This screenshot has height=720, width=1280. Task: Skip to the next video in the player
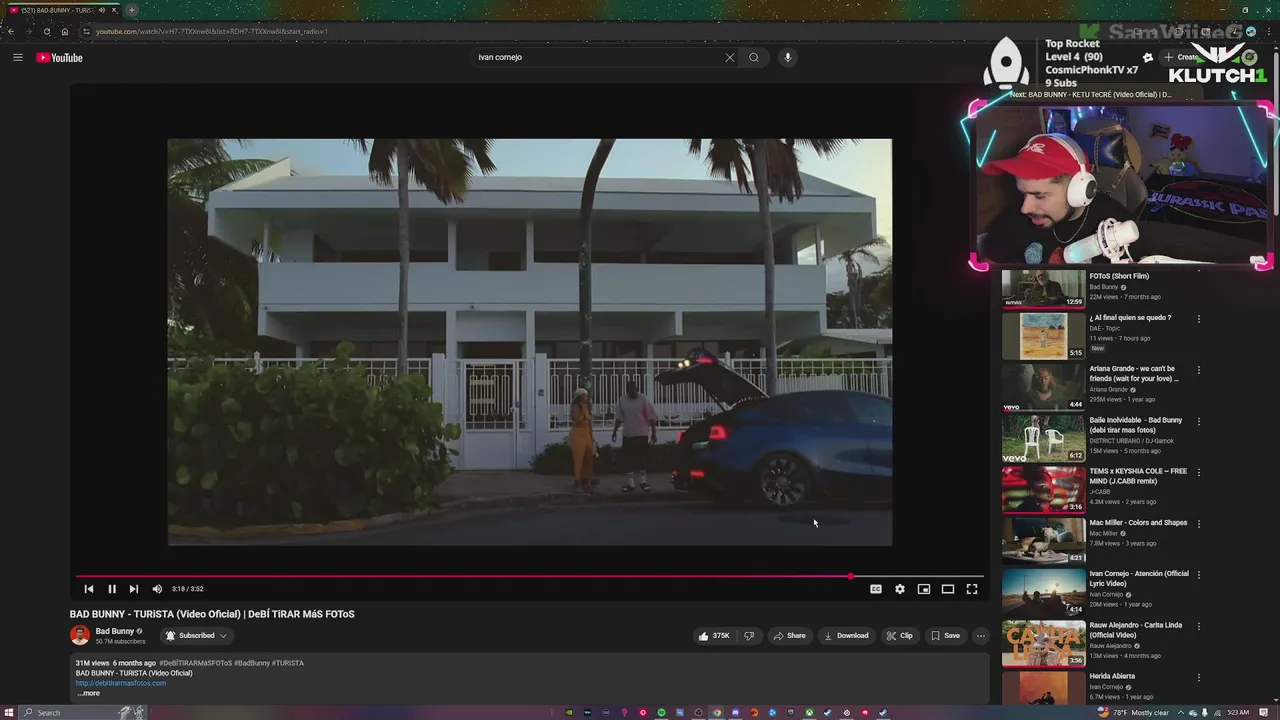coord(134,589)
